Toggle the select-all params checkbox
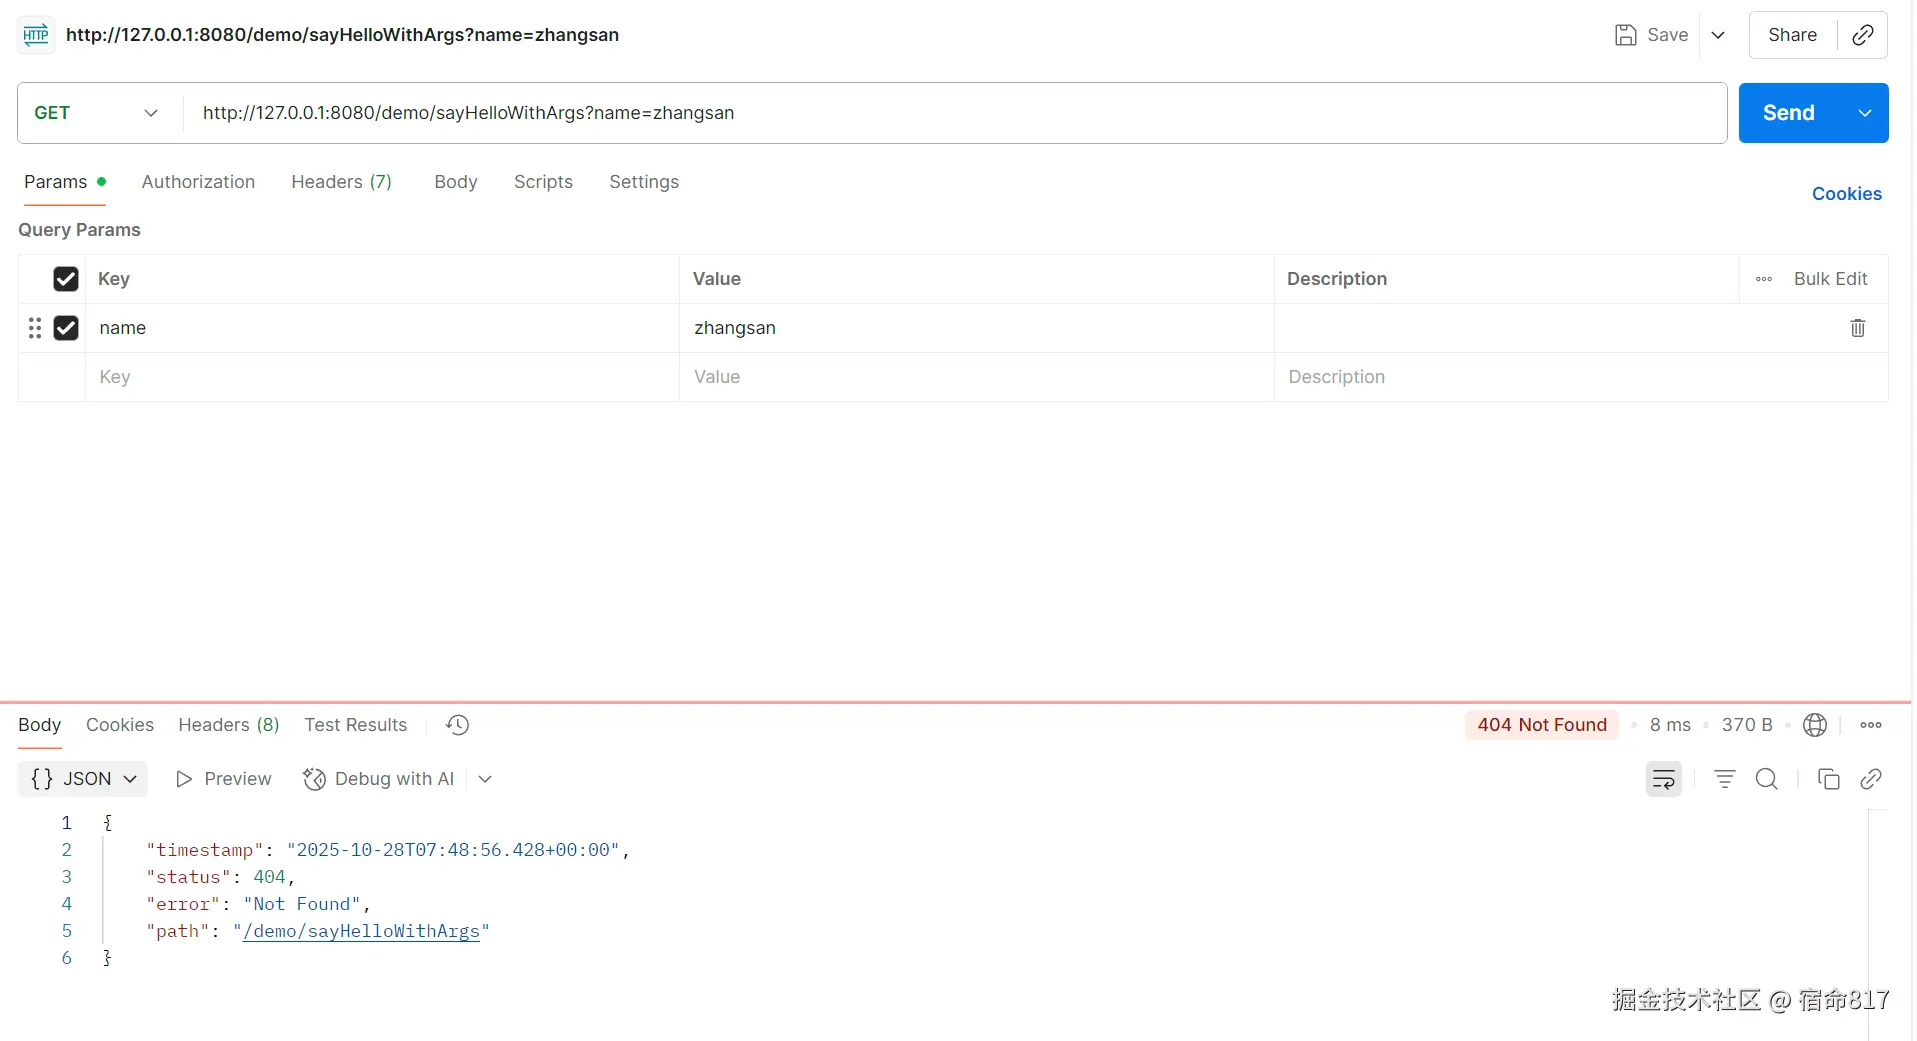This screenshot has width=1917, height=1041. pyautogui.click(x=66, y=279)
